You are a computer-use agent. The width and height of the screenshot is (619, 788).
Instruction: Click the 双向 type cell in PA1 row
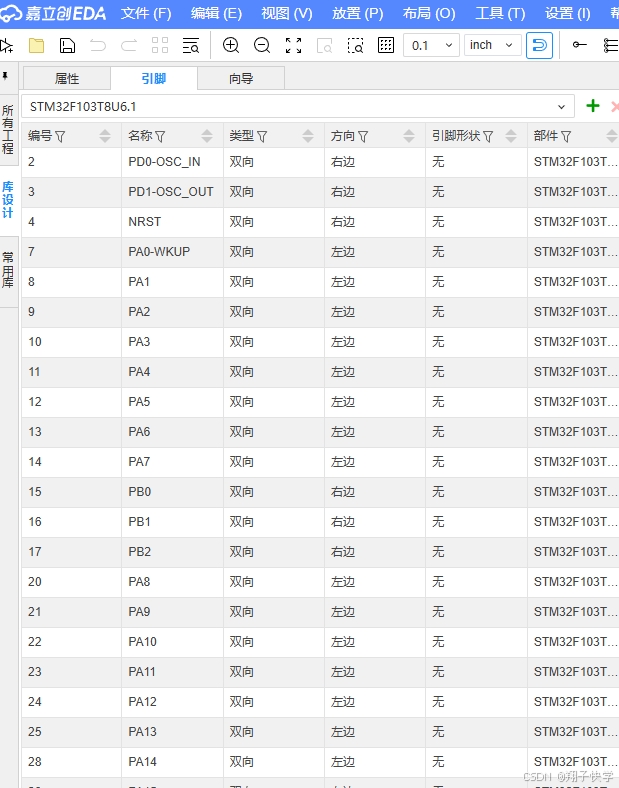(x=274, y=282)
